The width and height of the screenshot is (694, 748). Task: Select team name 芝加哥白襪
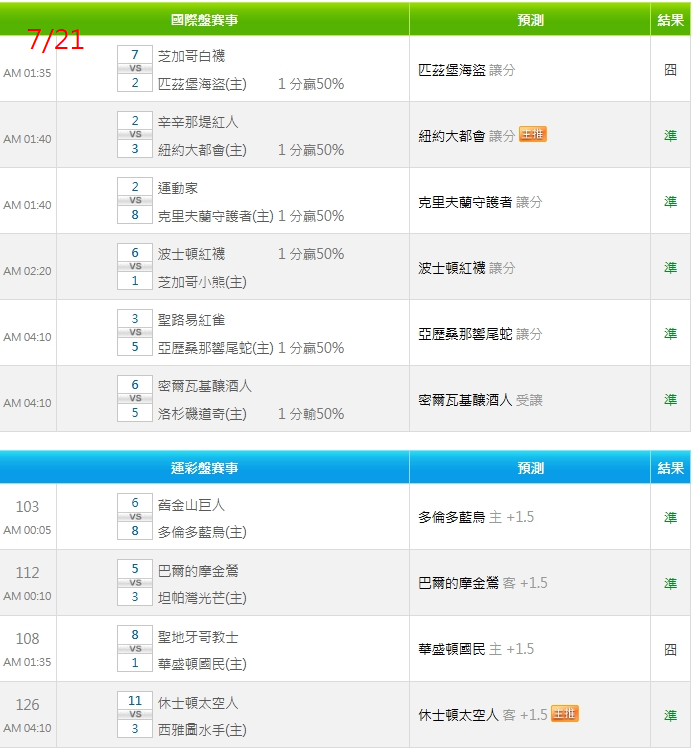point(191,56)
